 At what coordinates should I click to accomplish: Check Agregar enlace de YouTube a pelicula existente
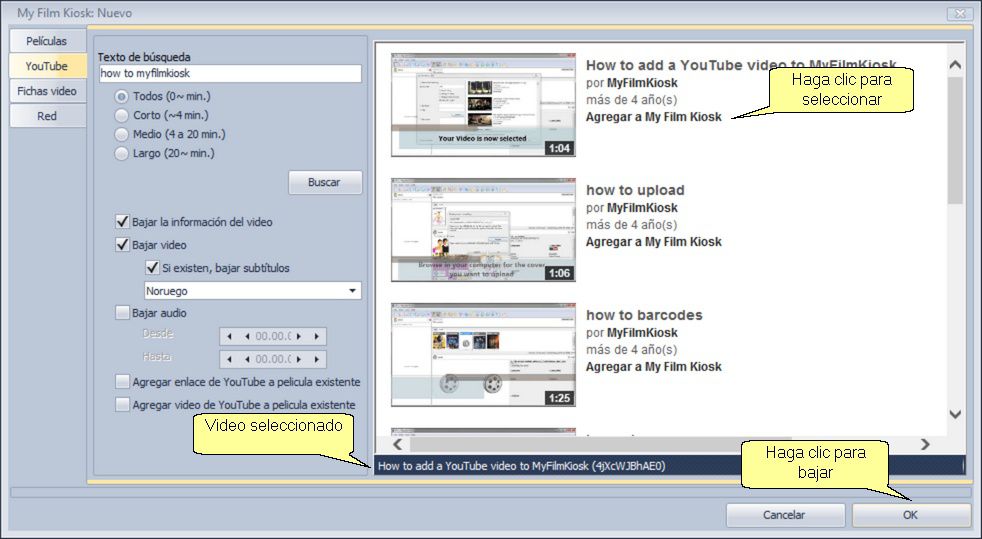[x=123, y=381]
